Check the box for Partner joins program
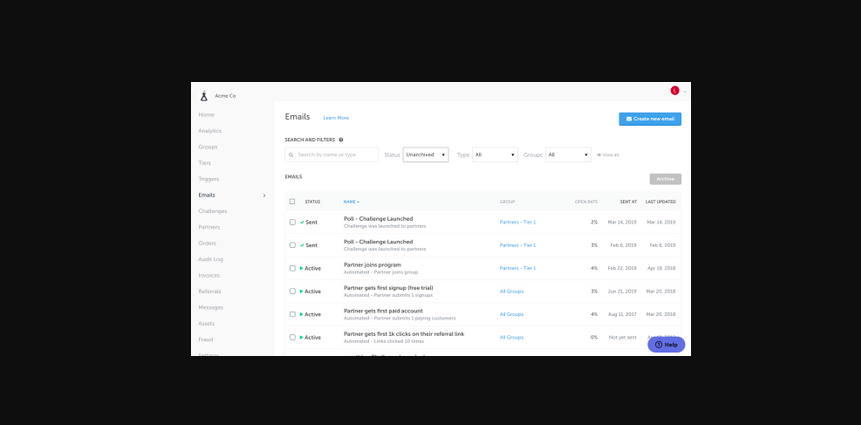 (292, 268)
